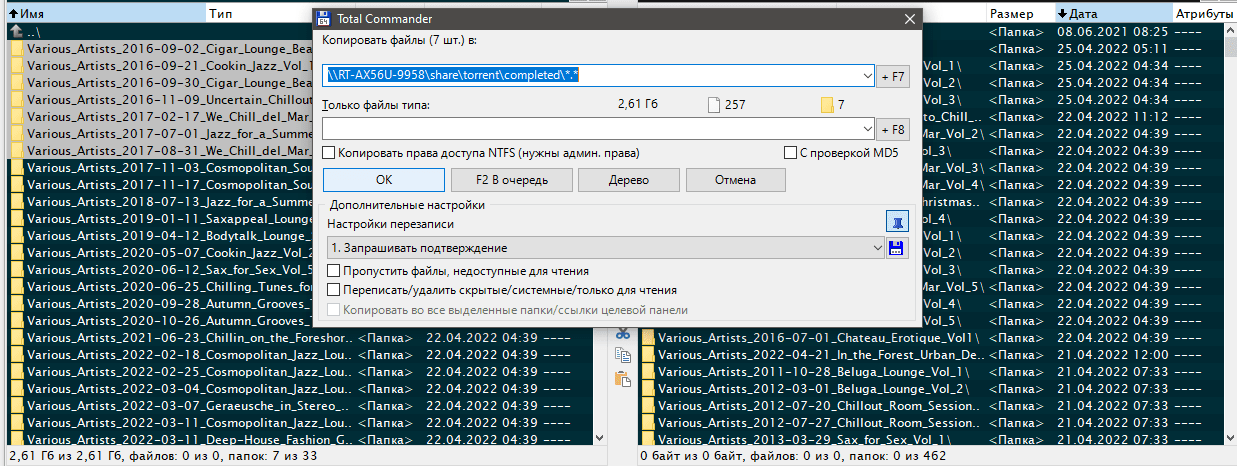The height and width of the screenshot is (466, 1237).
Task: Click folder icon of Geraeusche_in_Stereo
Action: pos(17,406)
